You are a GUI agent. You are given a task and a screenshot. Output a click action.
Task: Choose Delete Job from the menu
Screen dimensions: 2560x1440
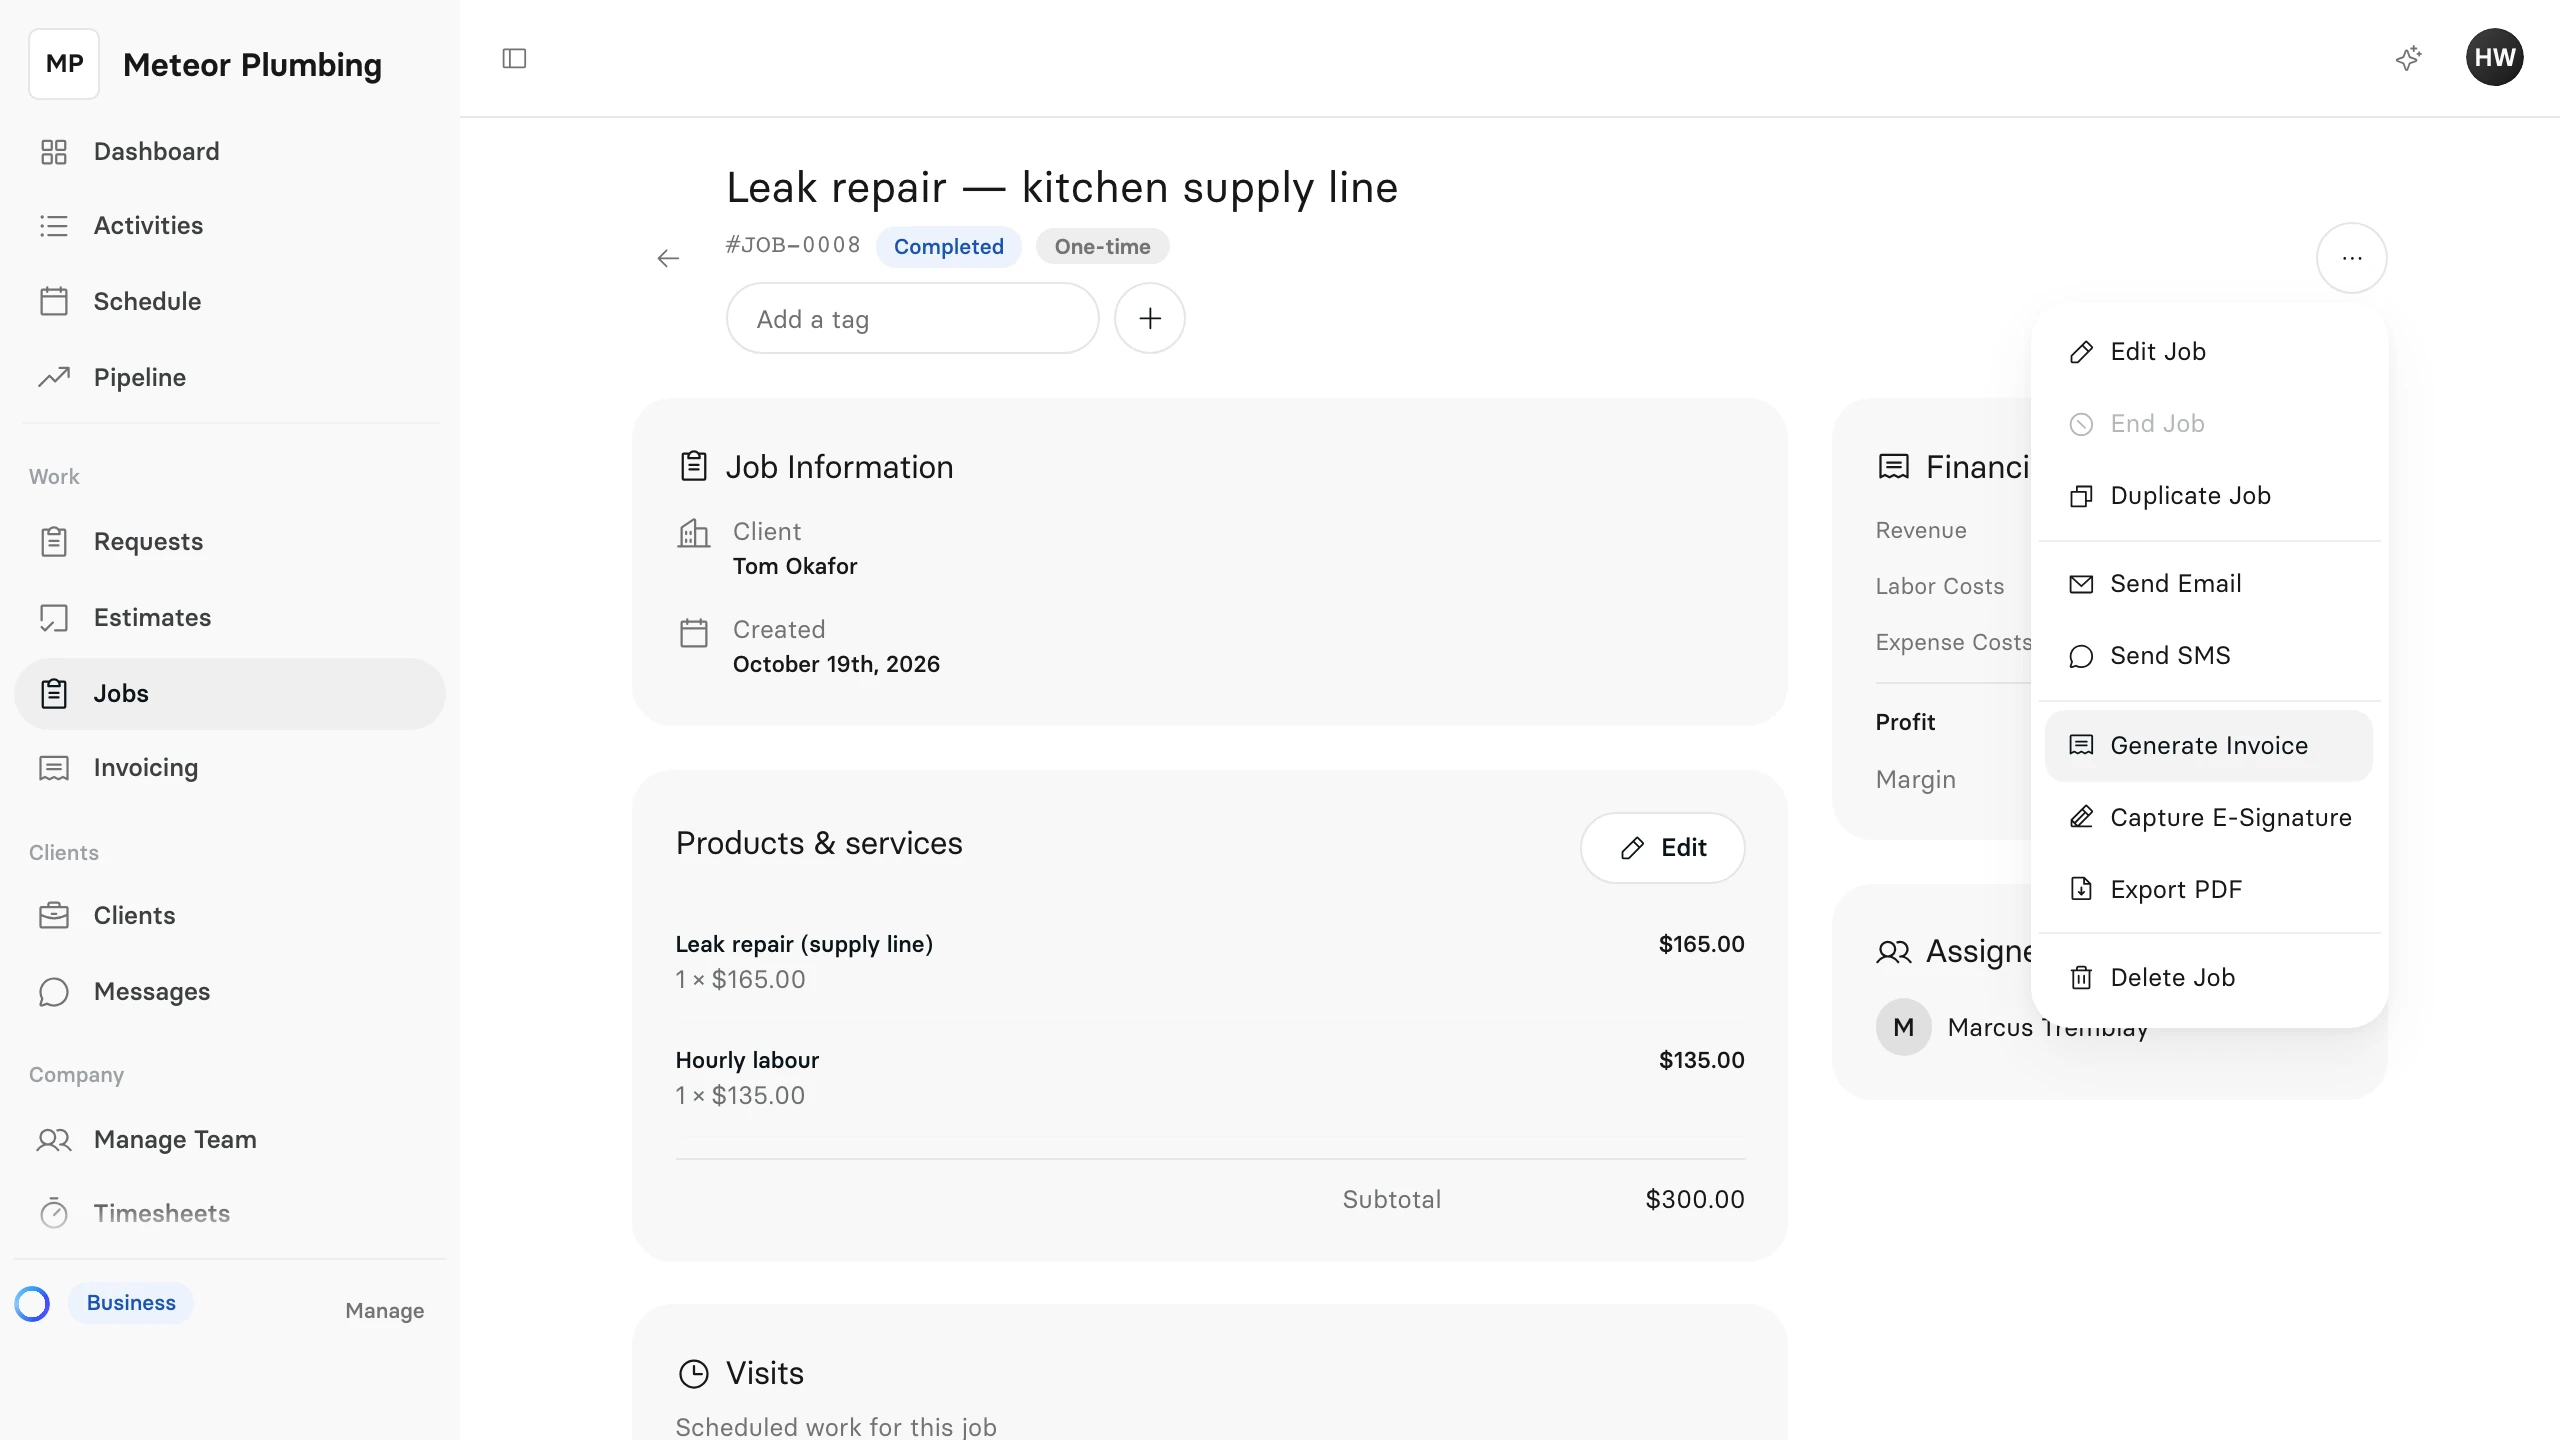point(2208,978)
